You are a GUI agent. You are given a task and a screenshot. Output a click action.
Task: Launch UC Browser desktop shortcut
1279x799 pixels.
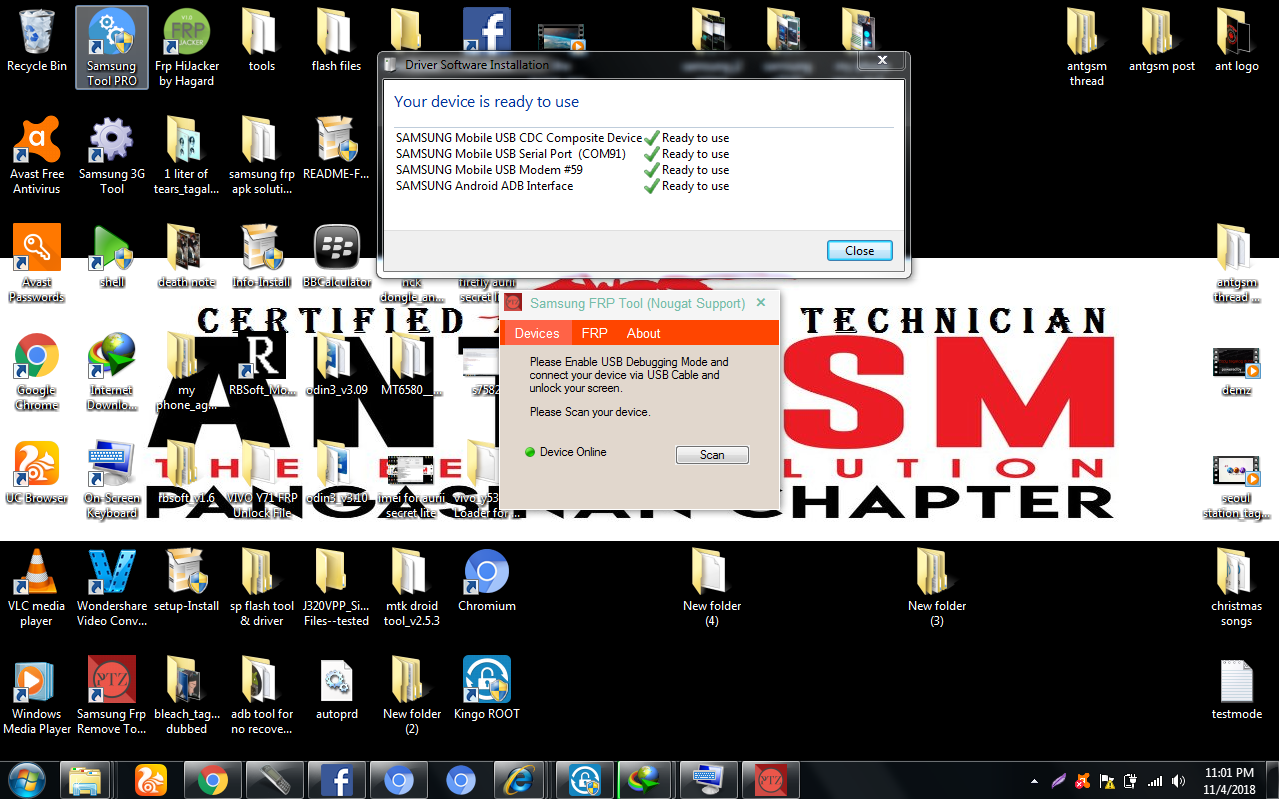pyautogui.click(x=37, y=472)
